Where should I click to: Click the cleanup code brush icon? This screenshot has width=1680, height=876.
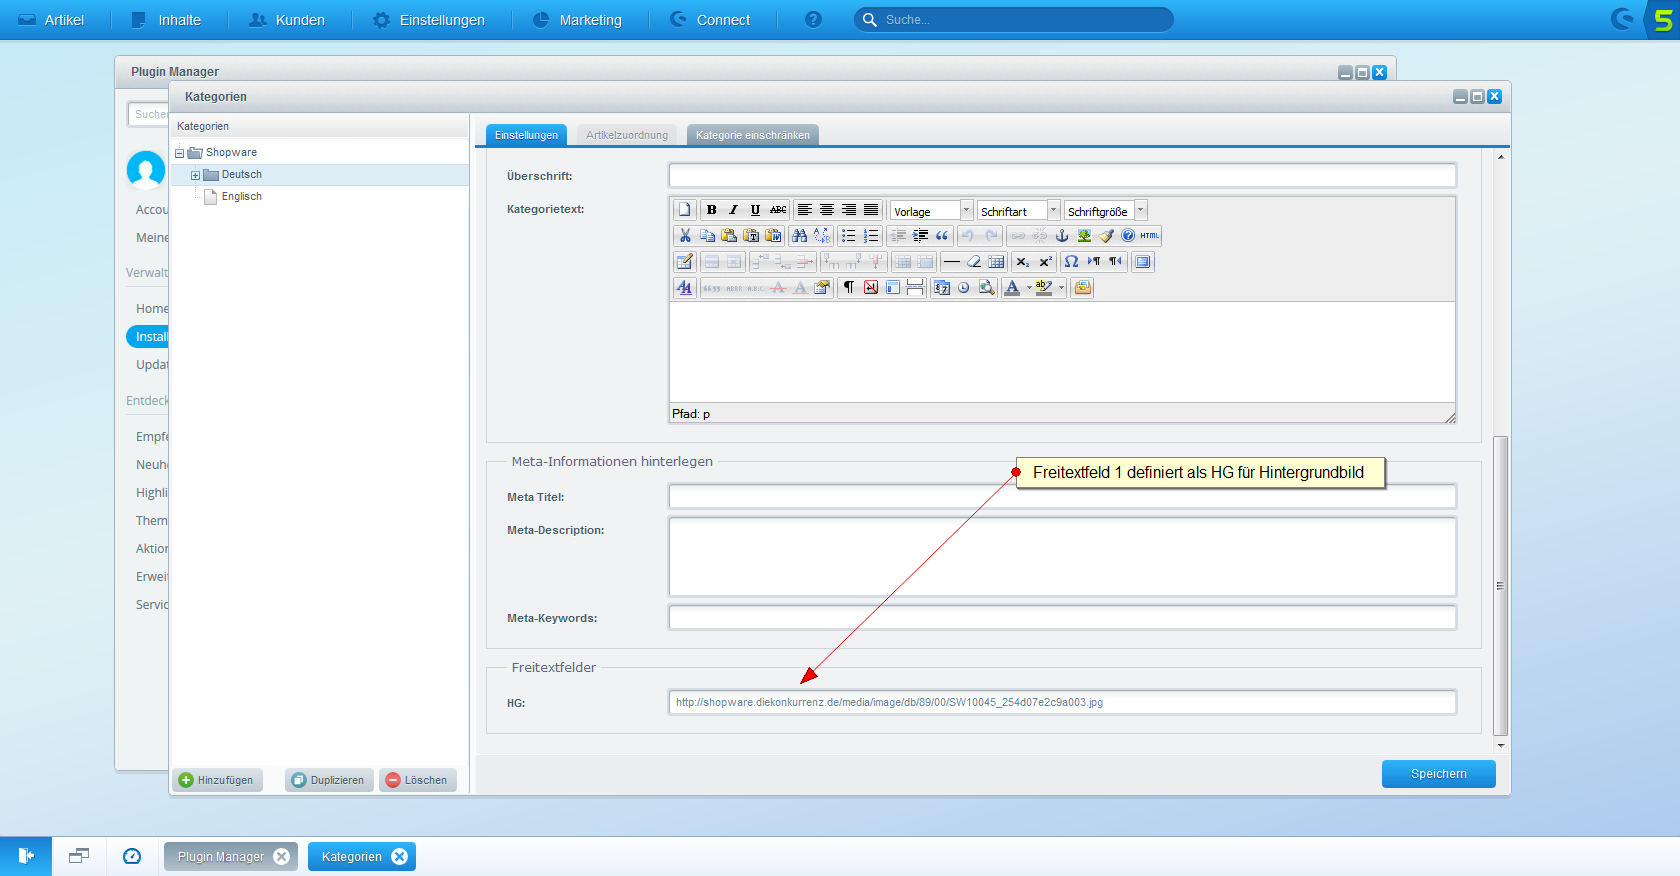pos(1106,236)
